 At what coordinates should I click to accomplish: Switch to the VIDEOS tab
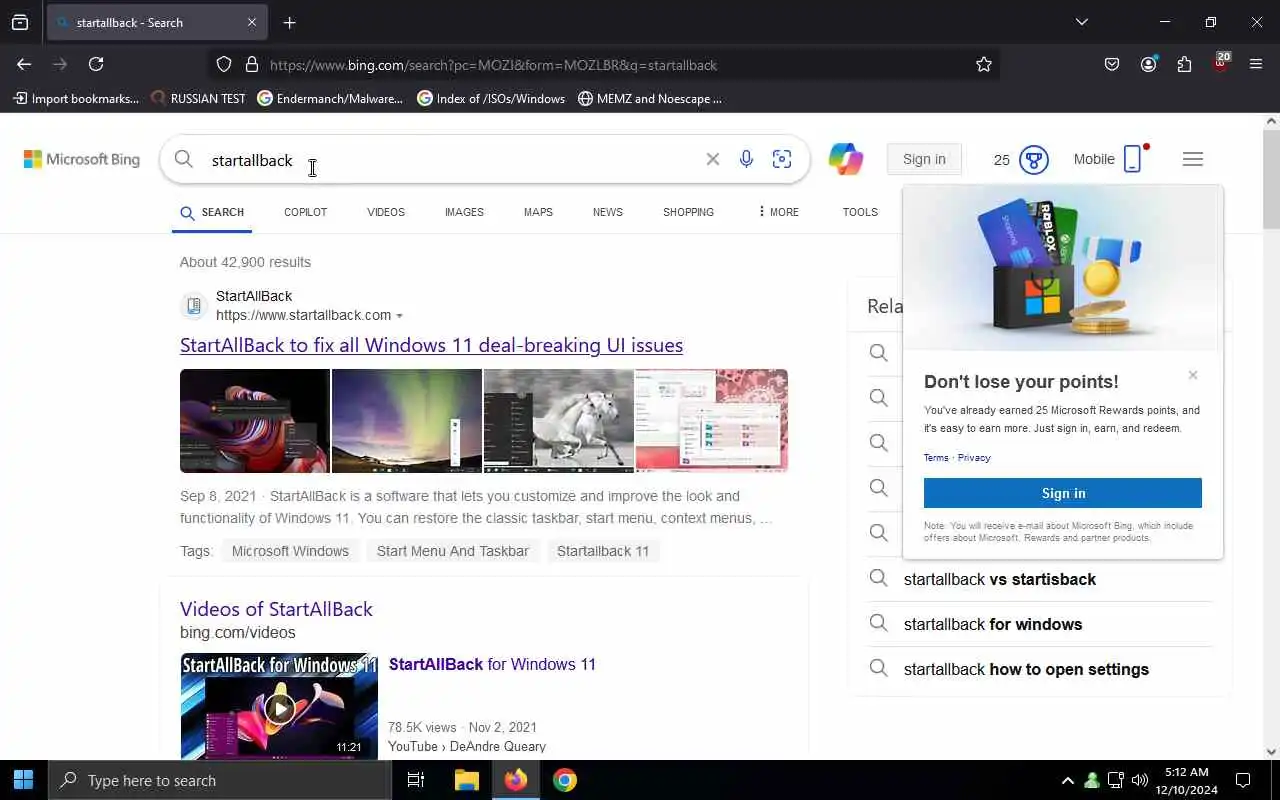pos(386,212)
